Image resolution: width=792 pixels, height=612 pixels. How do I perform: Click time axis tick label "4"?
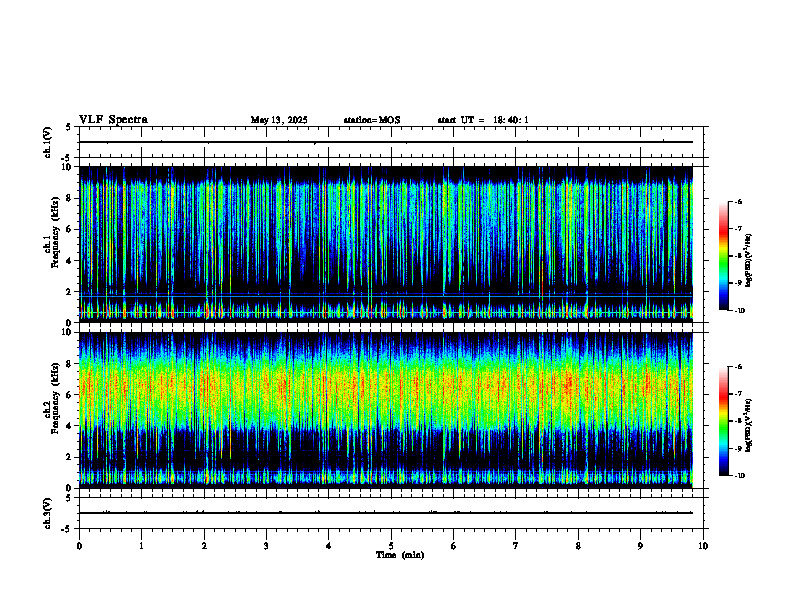coord(329,546)
